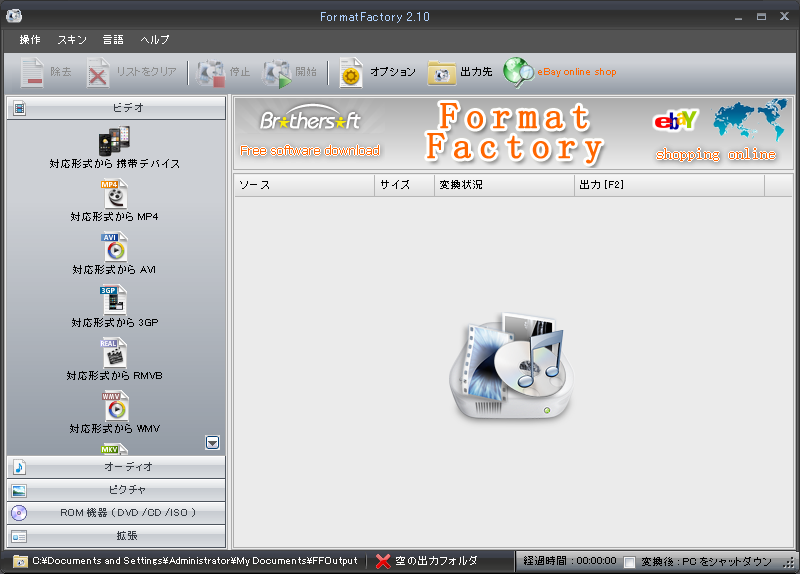The image size is (800, 574).
Task: Click 対応形式から RMVB label
Action: coord(114,376)
